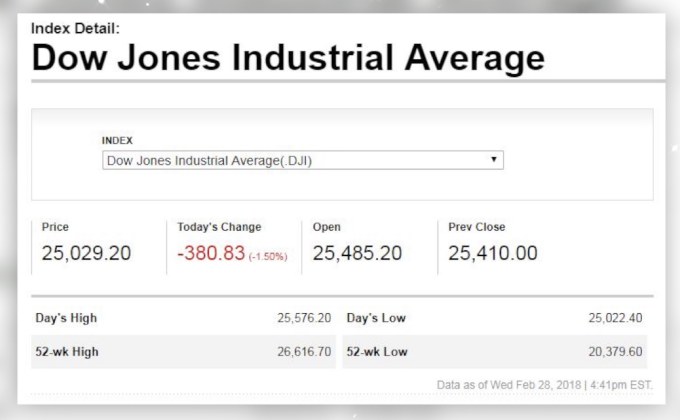This screenshot has height=420, width=680.
Task: Click the Data as of timestamp text
Action: (x=544, y=385)
